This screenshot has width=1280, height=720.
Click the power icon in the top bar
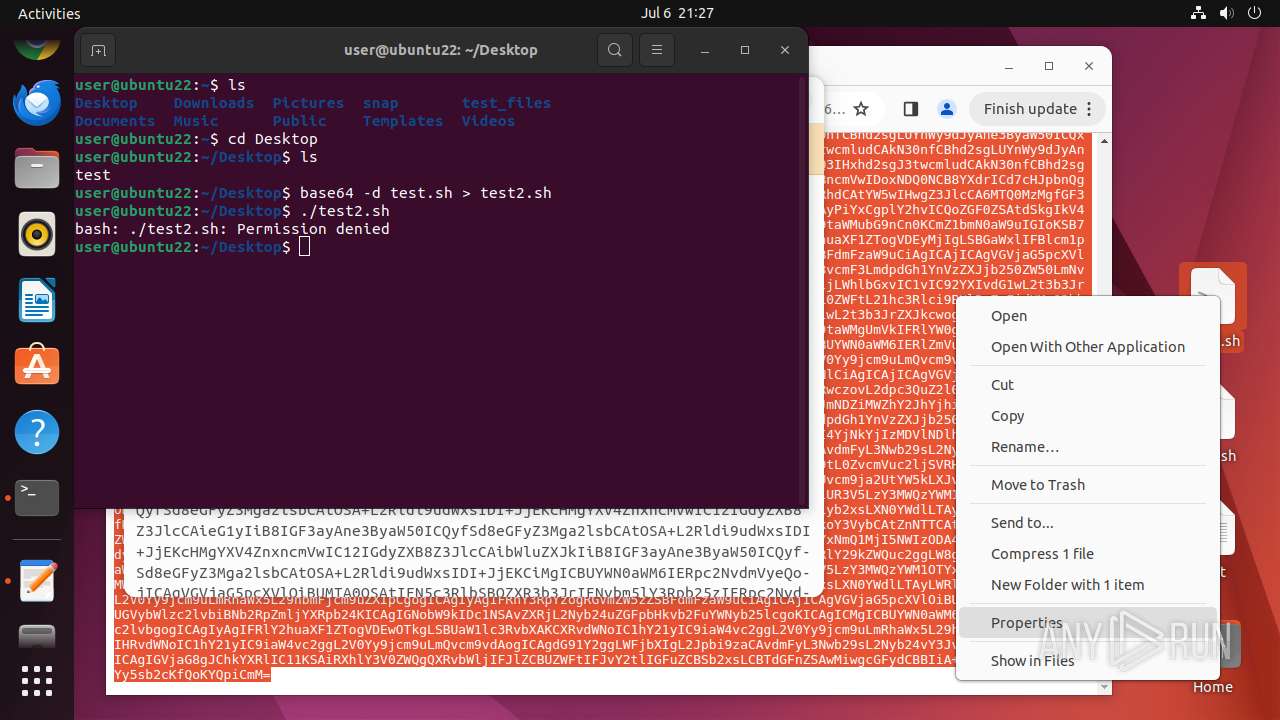coord(1255,13)
